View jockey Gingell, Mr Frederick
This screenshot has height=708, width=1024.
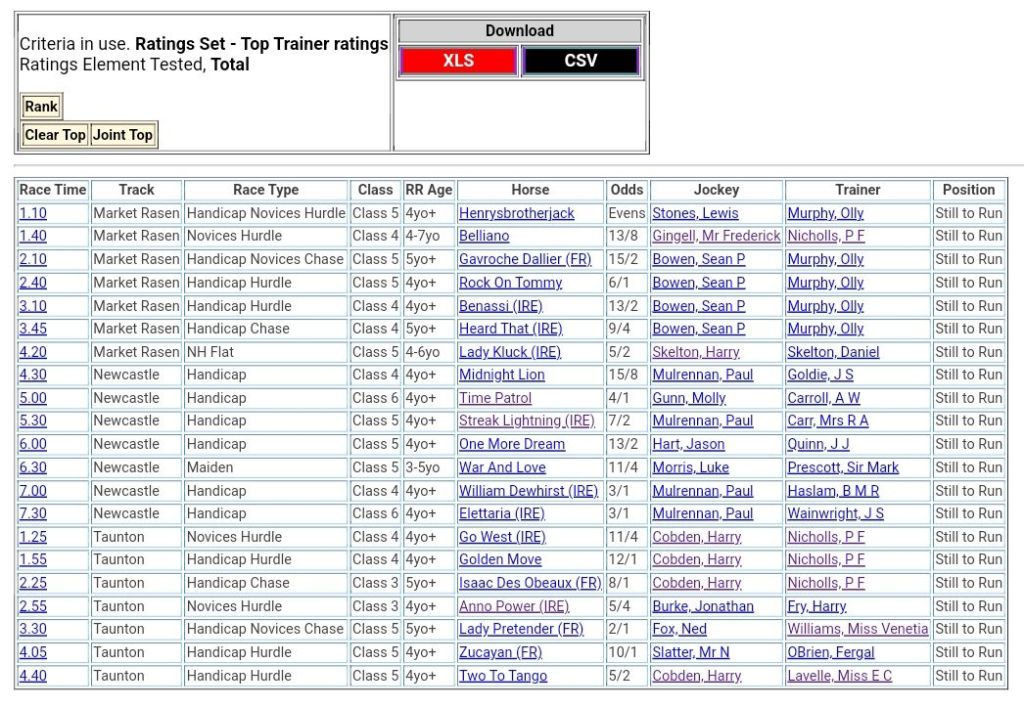pos(715,236)
